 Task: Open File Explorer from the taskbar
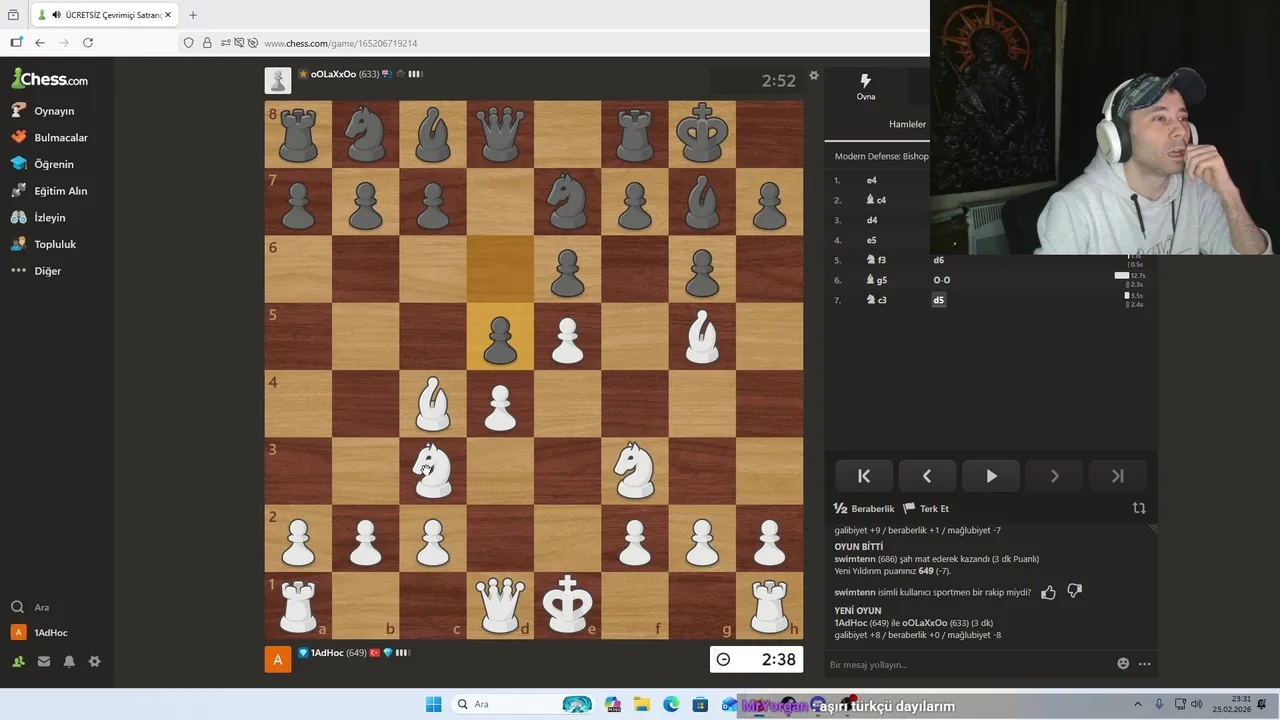click(641, 705)
